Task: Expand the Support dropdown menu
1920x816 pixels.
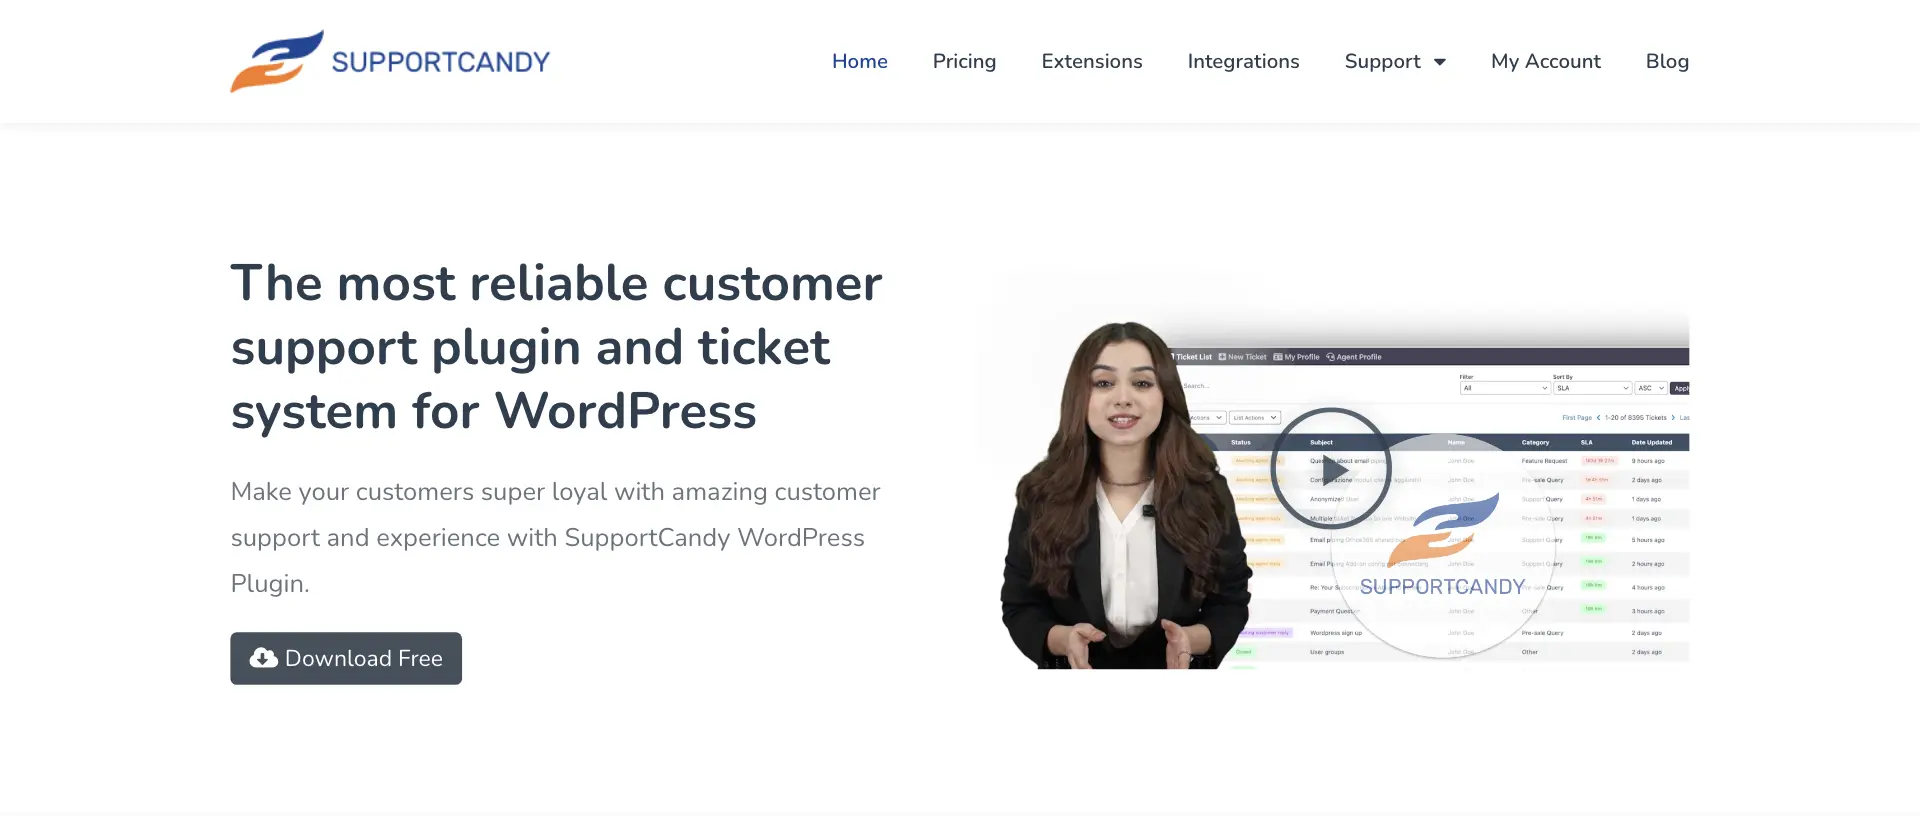Action: point(1395,61)
